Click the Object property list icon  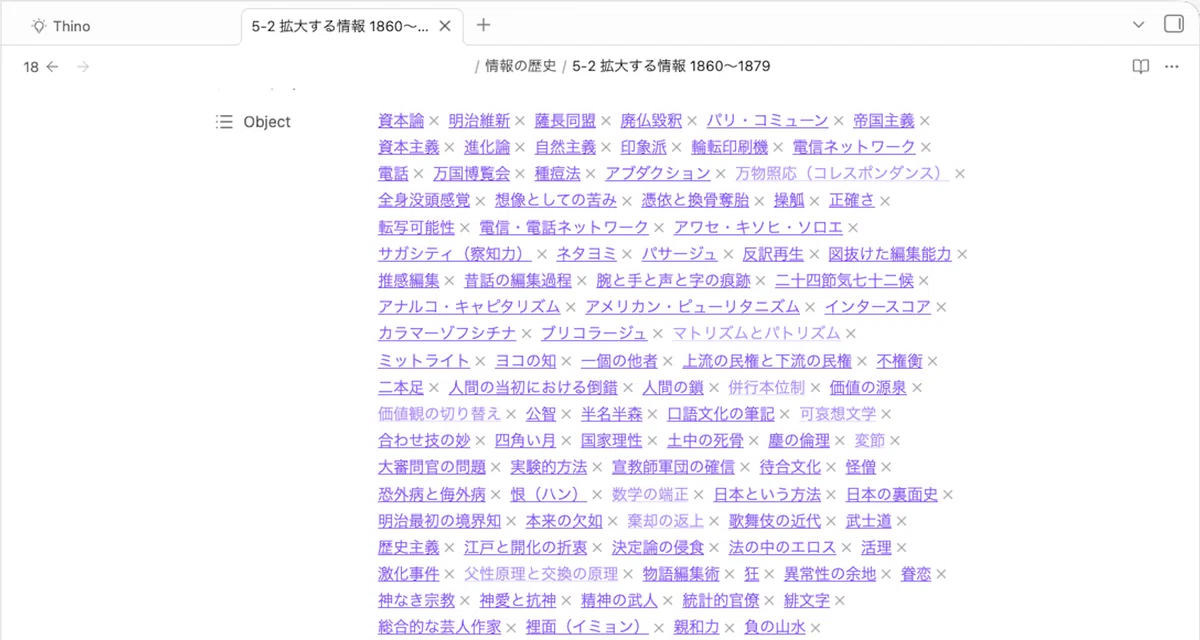point(224,122)
